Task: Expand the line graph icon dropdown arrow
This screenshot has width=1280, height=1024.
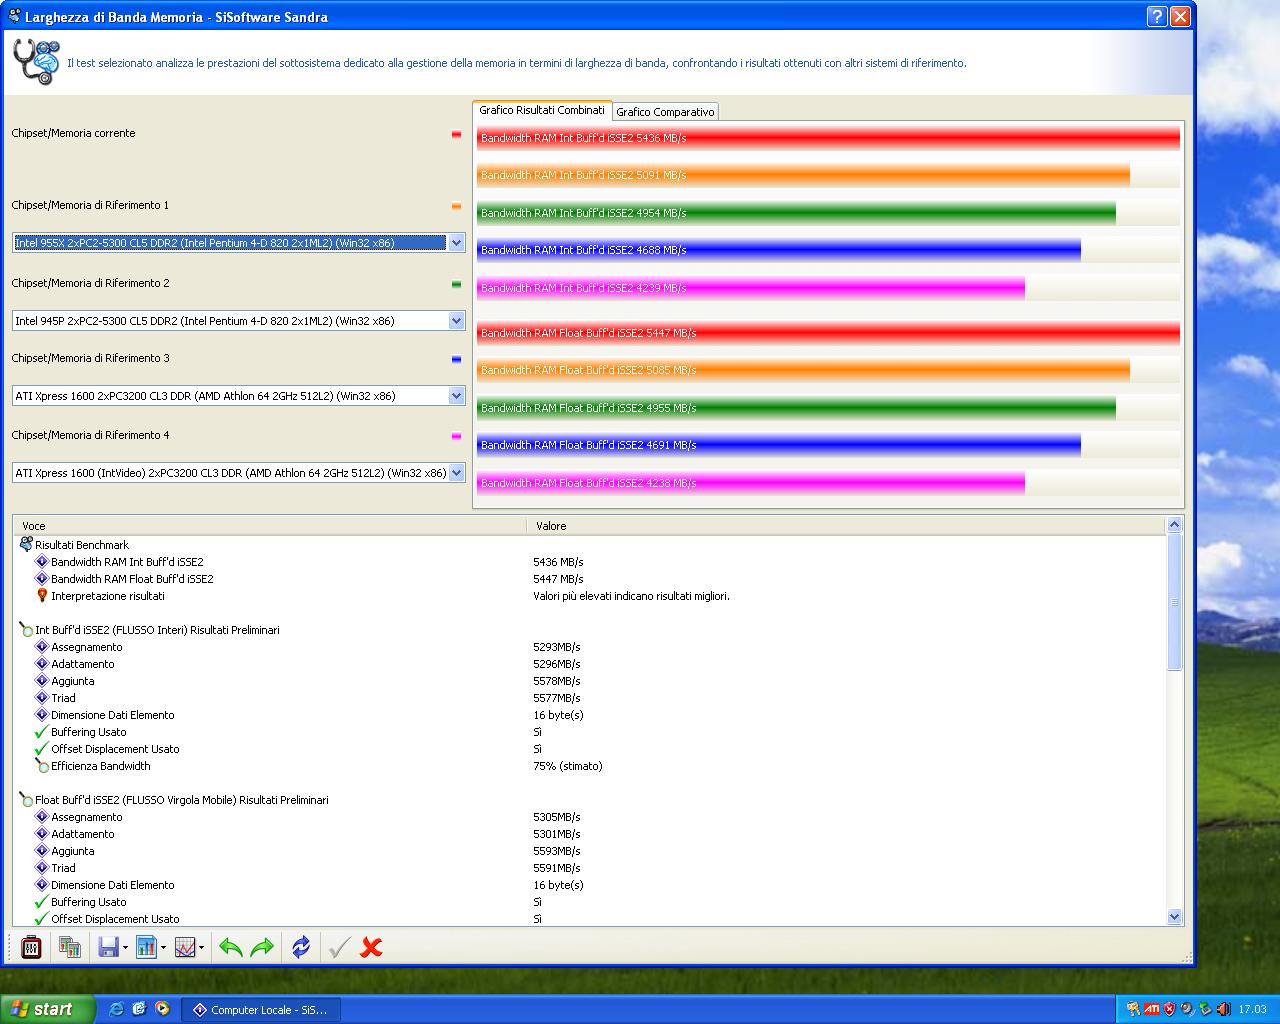Action: pyautogui.click(x=202, y=947)
